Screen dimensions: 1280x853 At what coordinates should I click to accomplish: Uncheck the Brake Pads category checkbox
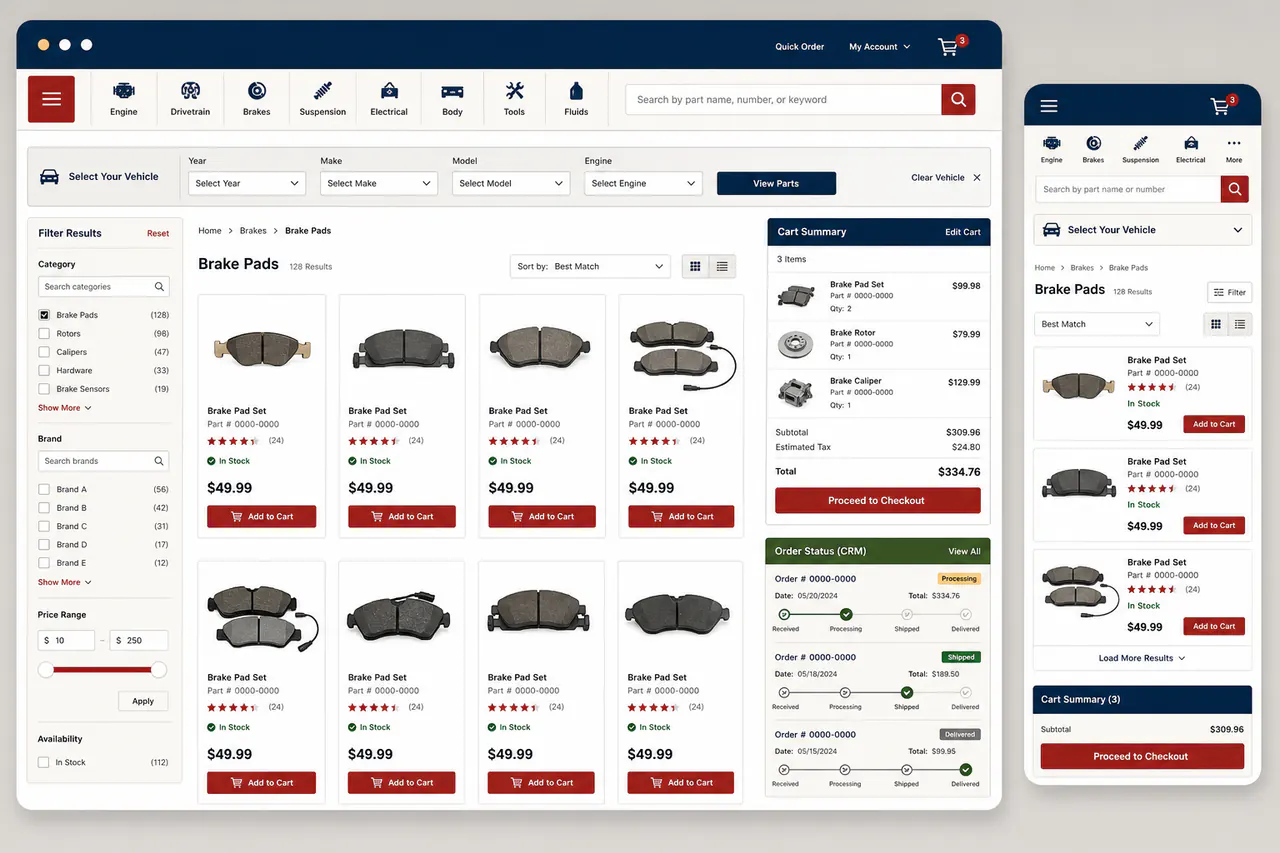44,315
